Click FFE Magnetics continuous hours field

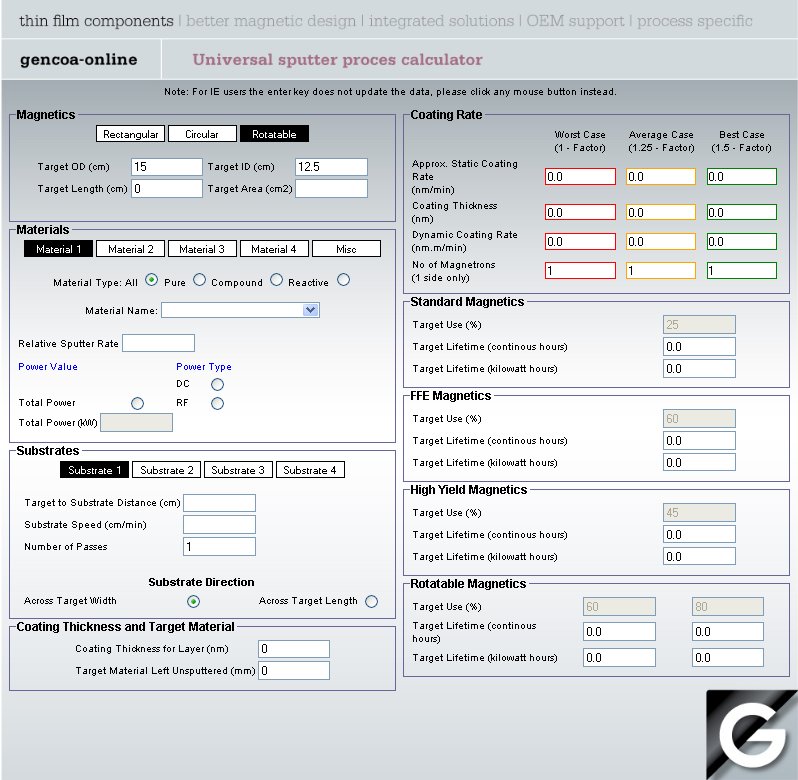699,441
